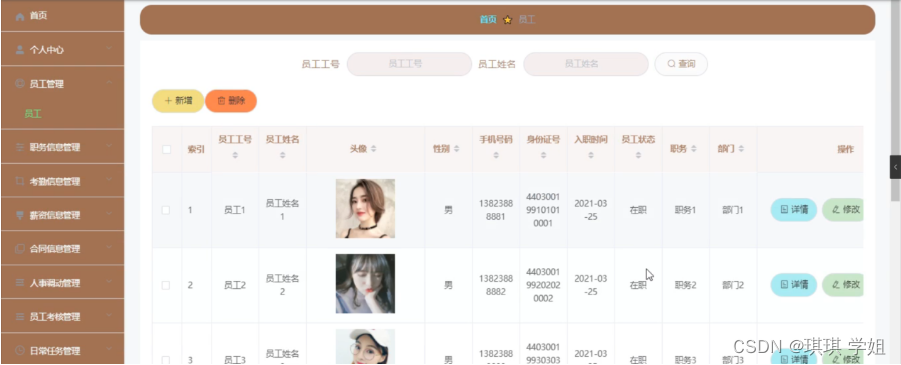The width and height of the screenshot is (901, 365).
Task: Open the 薪资信息管理 sidebar menu
Action: click(62, 215)
